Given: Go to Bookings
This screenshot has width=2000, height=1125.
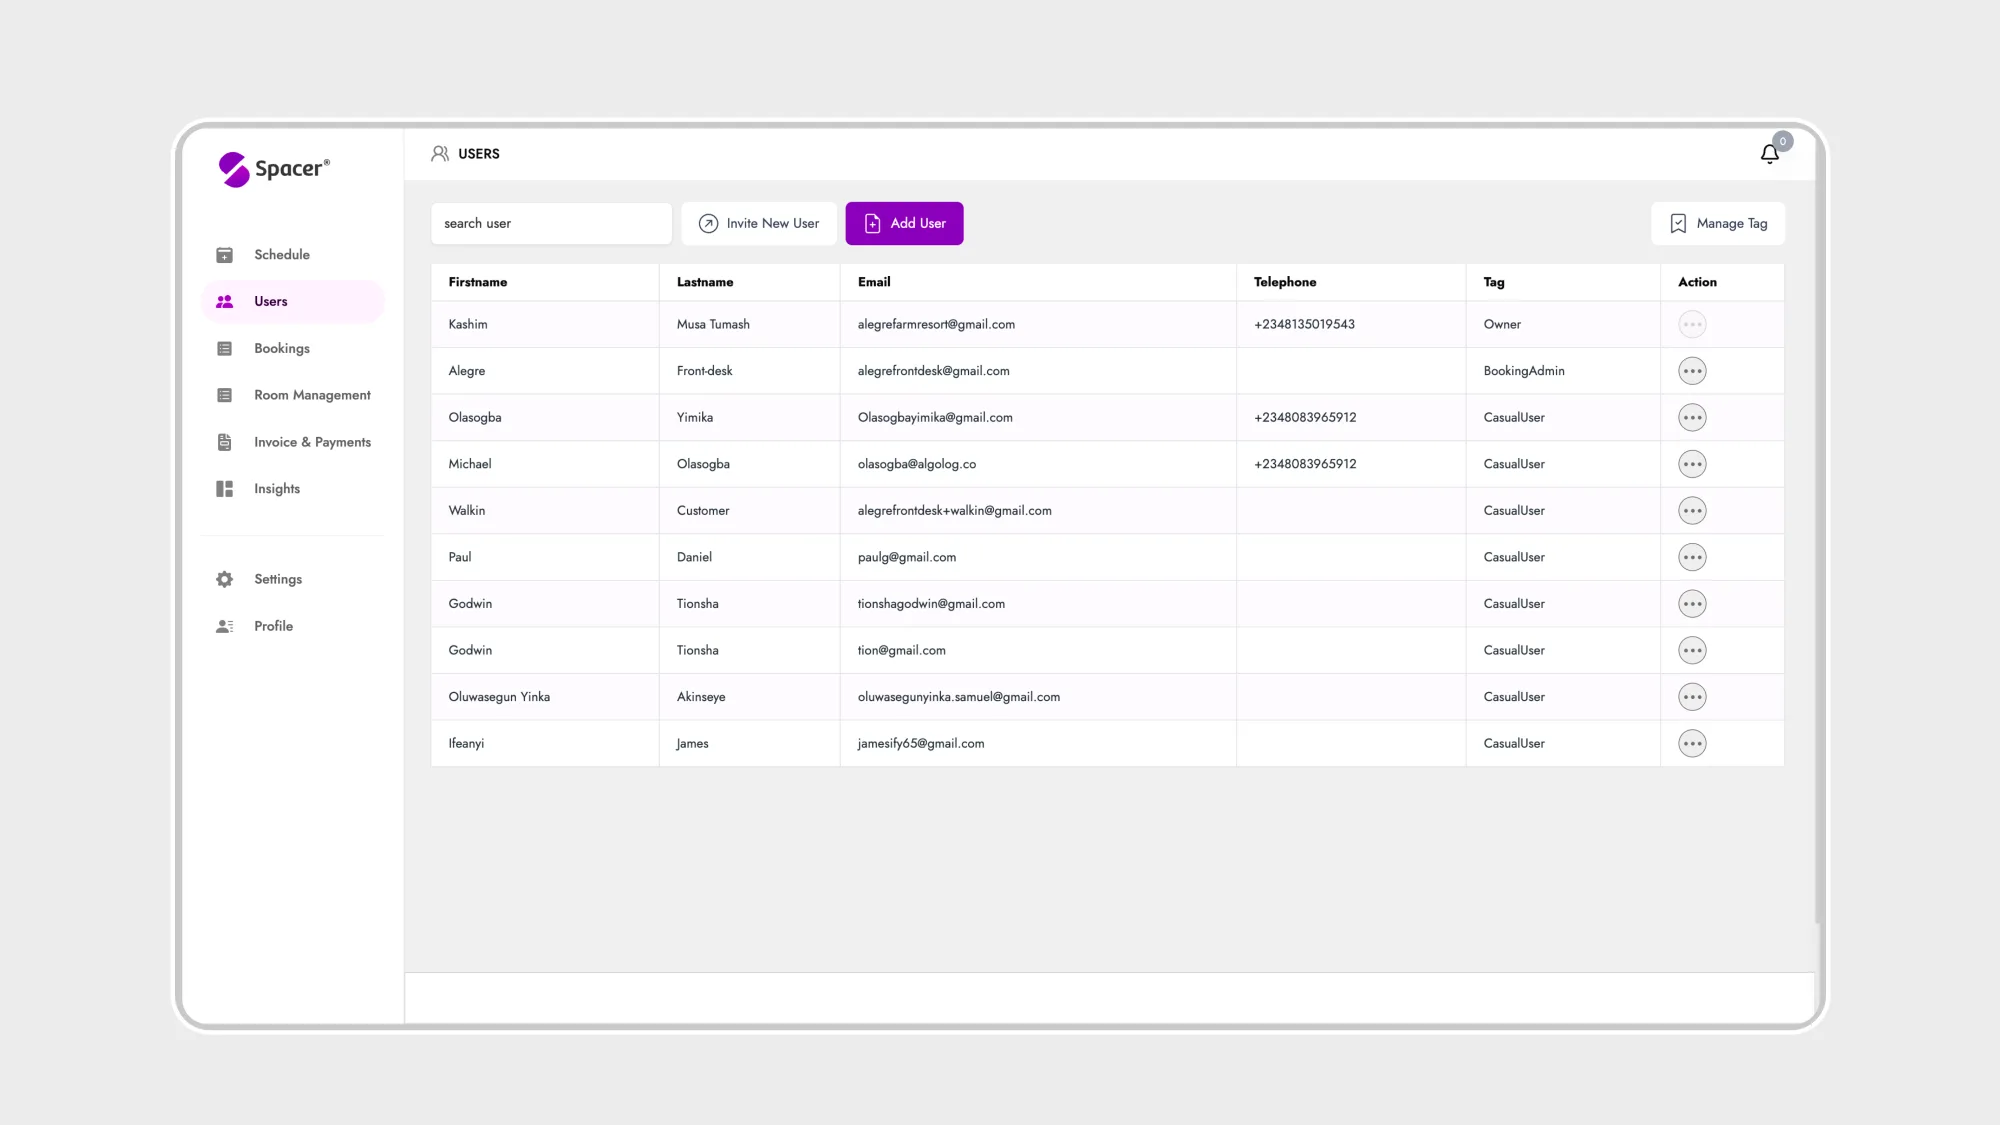Looking at the screenshot, I should click(293, 349).
